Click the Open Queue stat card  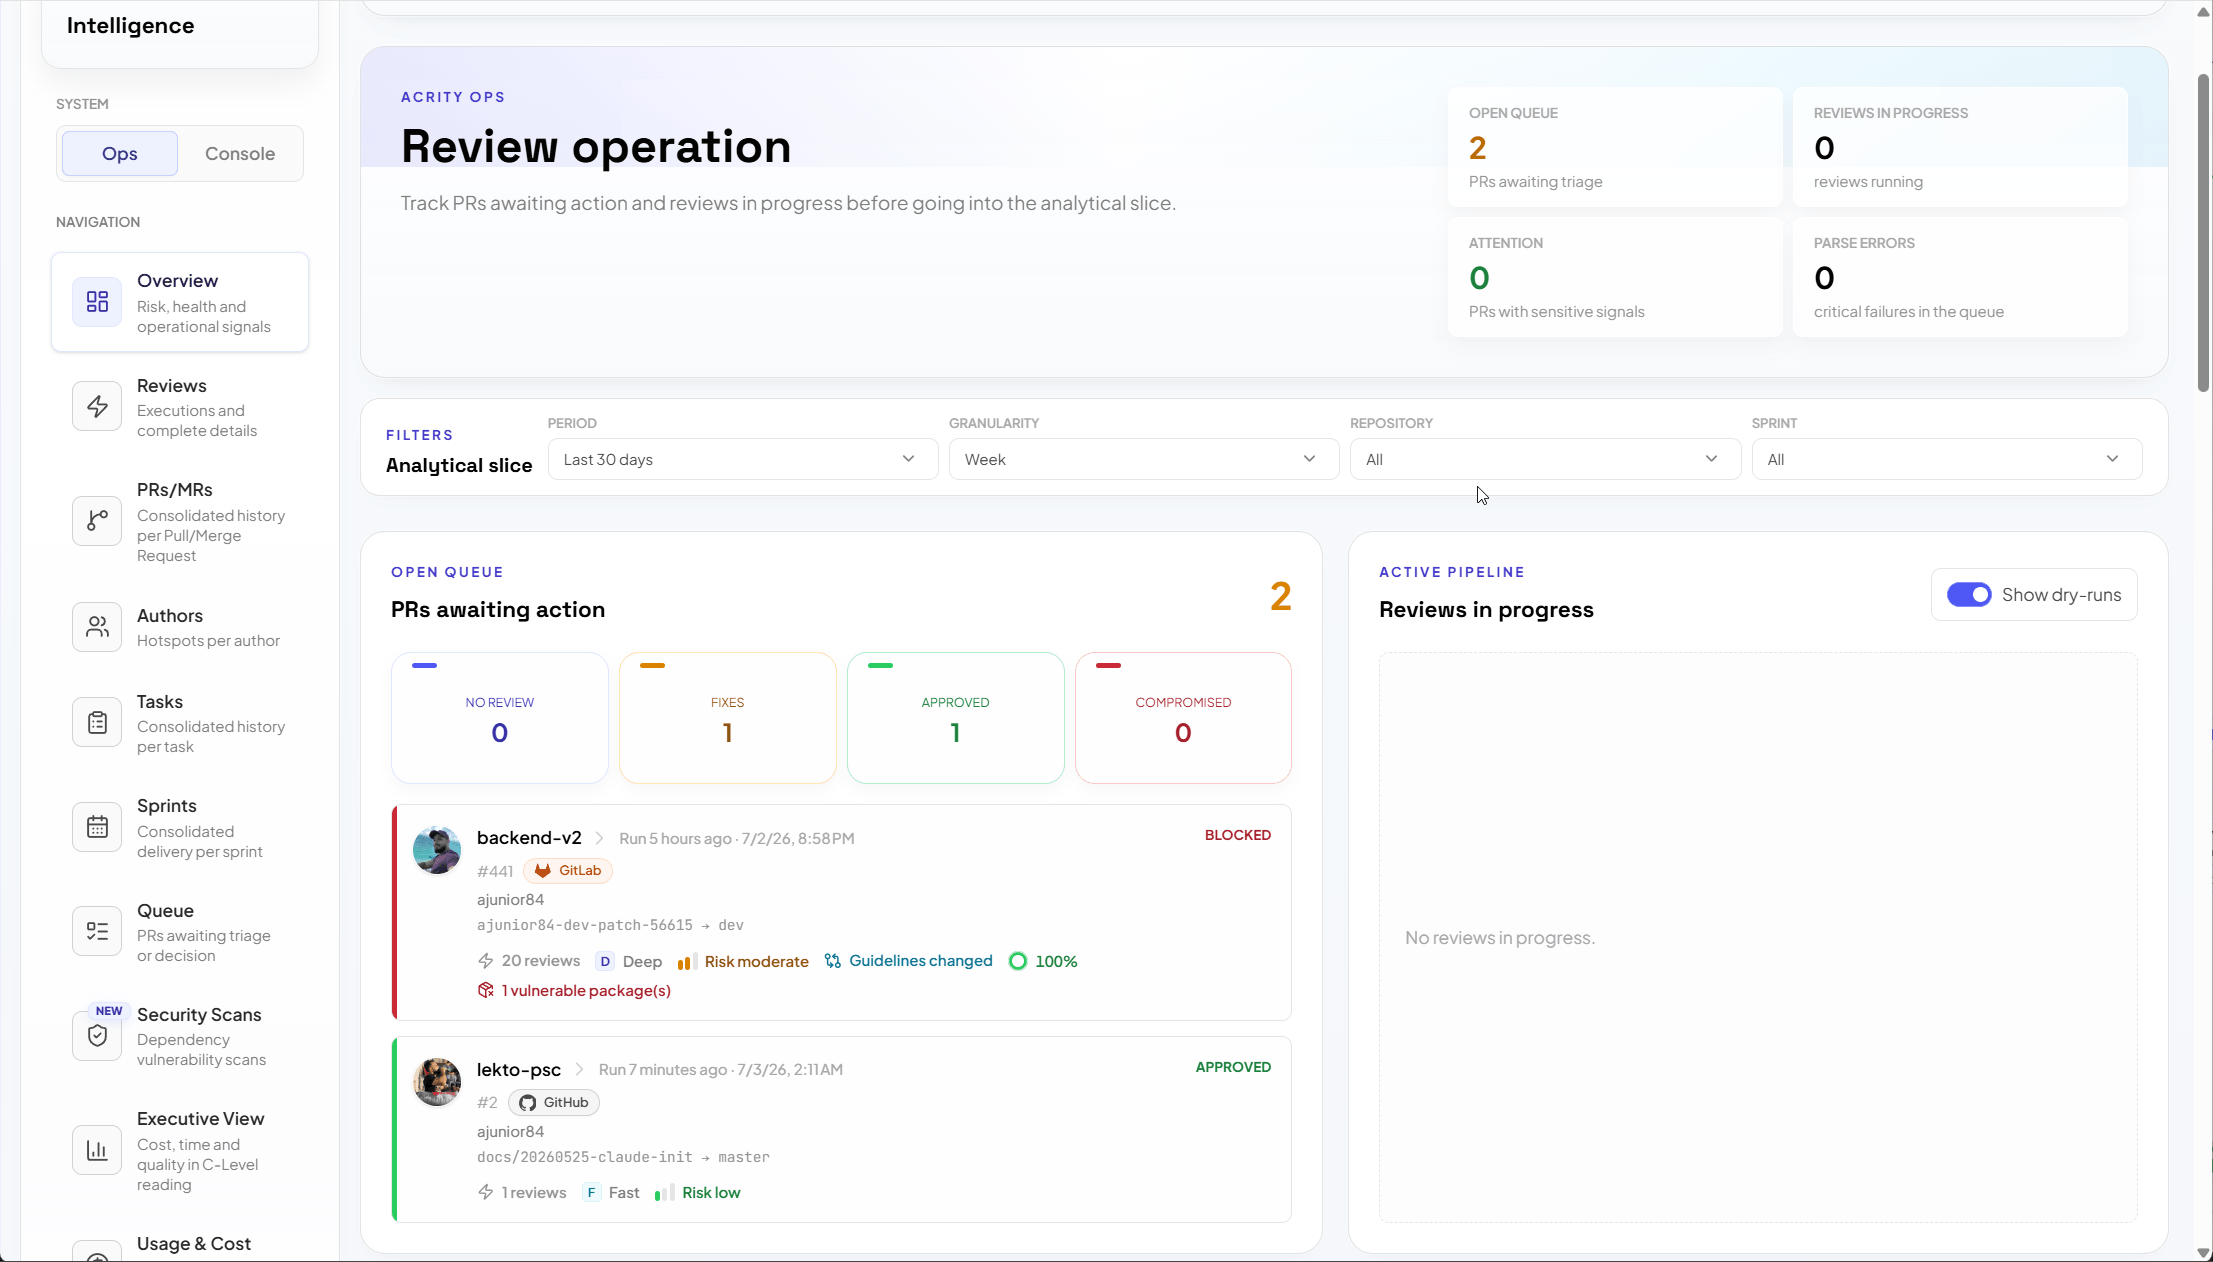click(x=1615, y=147)
